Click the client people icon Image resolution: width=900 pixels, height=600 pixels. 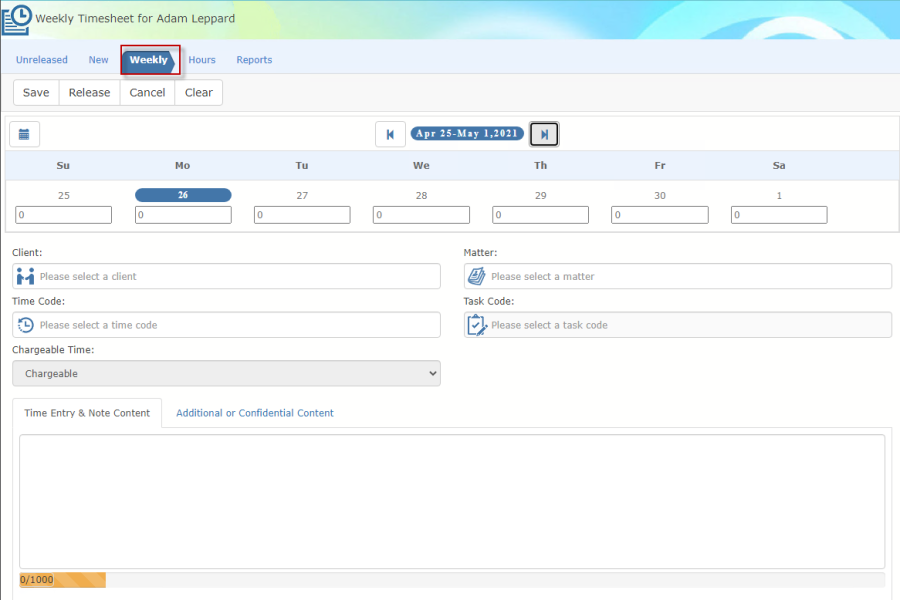[x=25, y=276]
